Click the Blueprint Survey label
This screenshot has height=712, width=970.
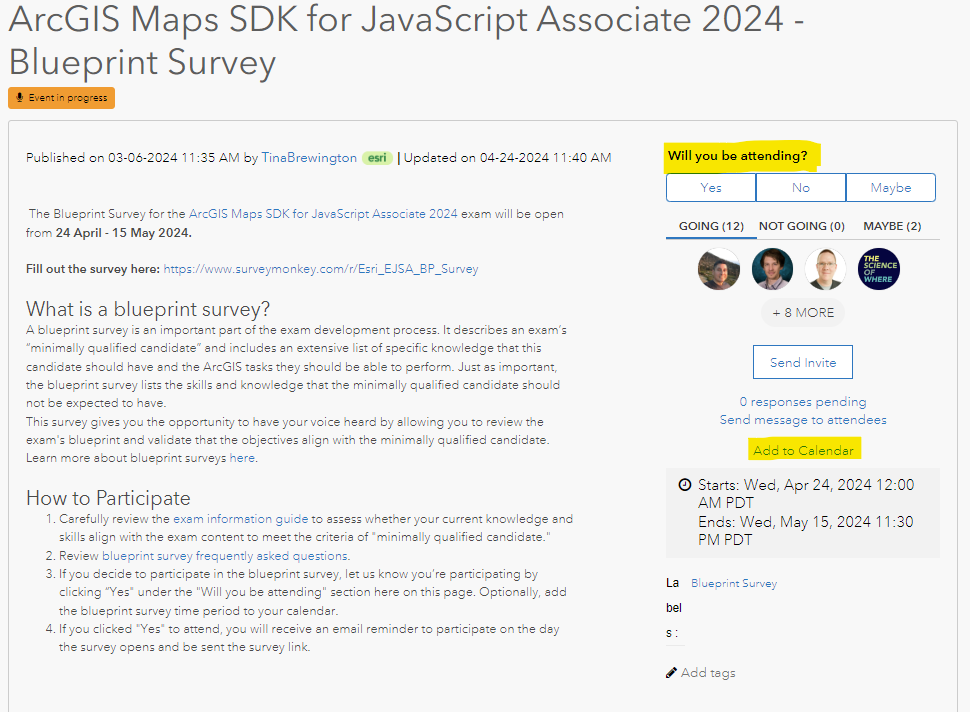point(734,583)
